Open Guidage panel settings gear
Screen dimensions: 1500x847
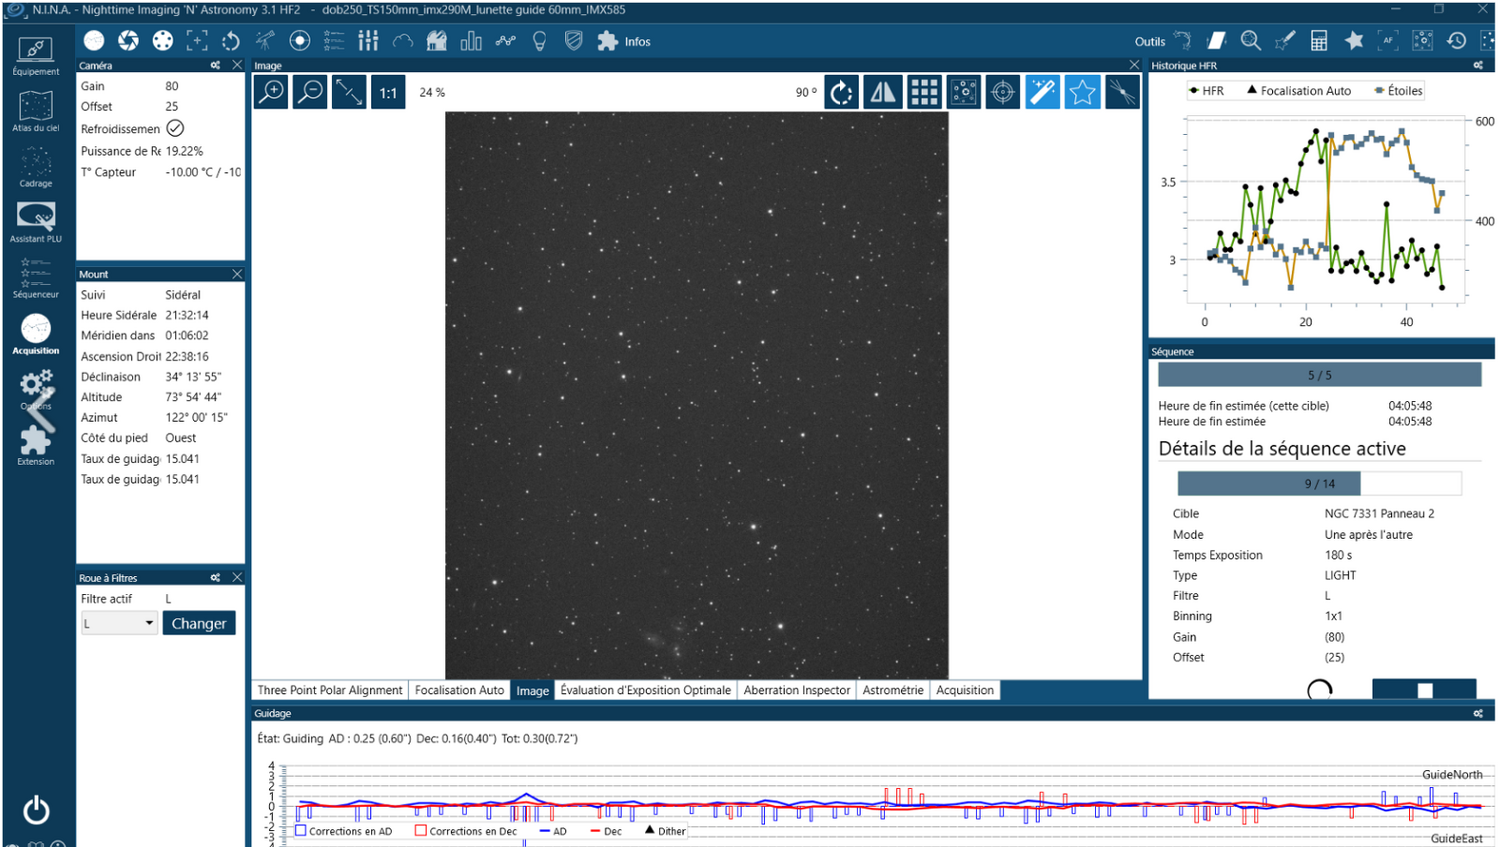1478,713
